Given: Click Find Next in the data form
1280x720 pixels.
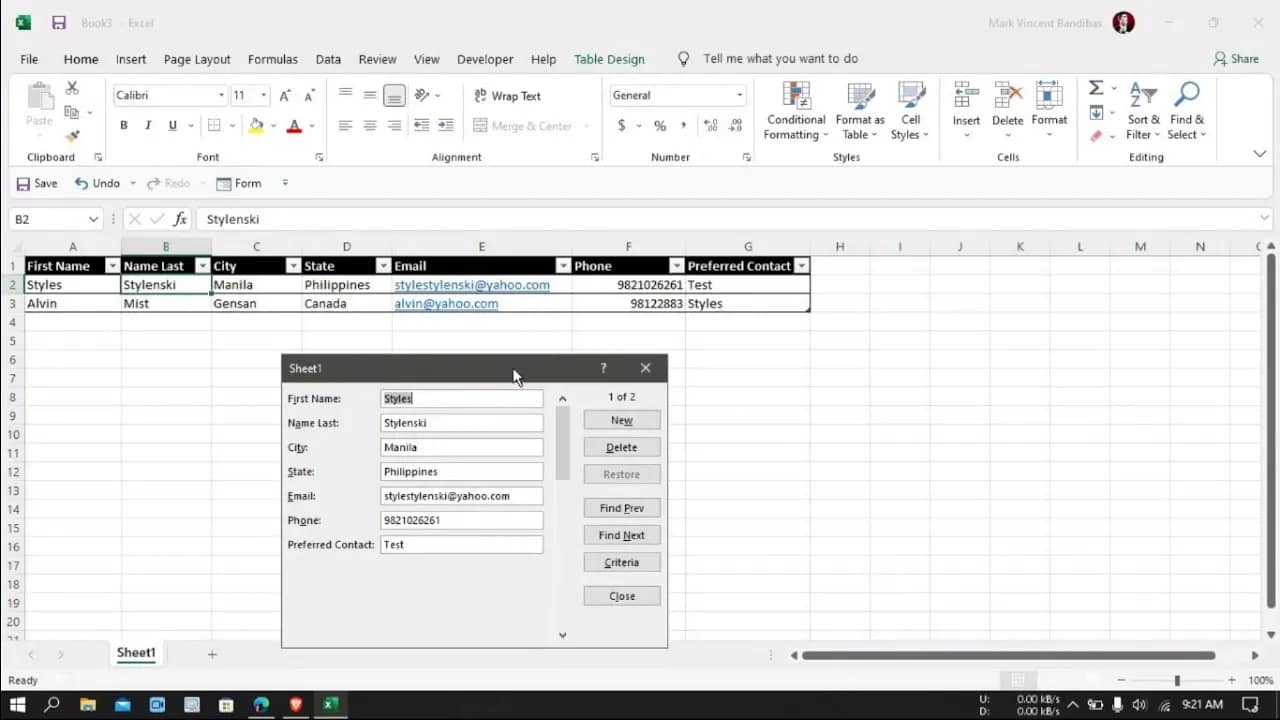Looking at the screenshot, I should pyautogui.click(x=621, y=534).
